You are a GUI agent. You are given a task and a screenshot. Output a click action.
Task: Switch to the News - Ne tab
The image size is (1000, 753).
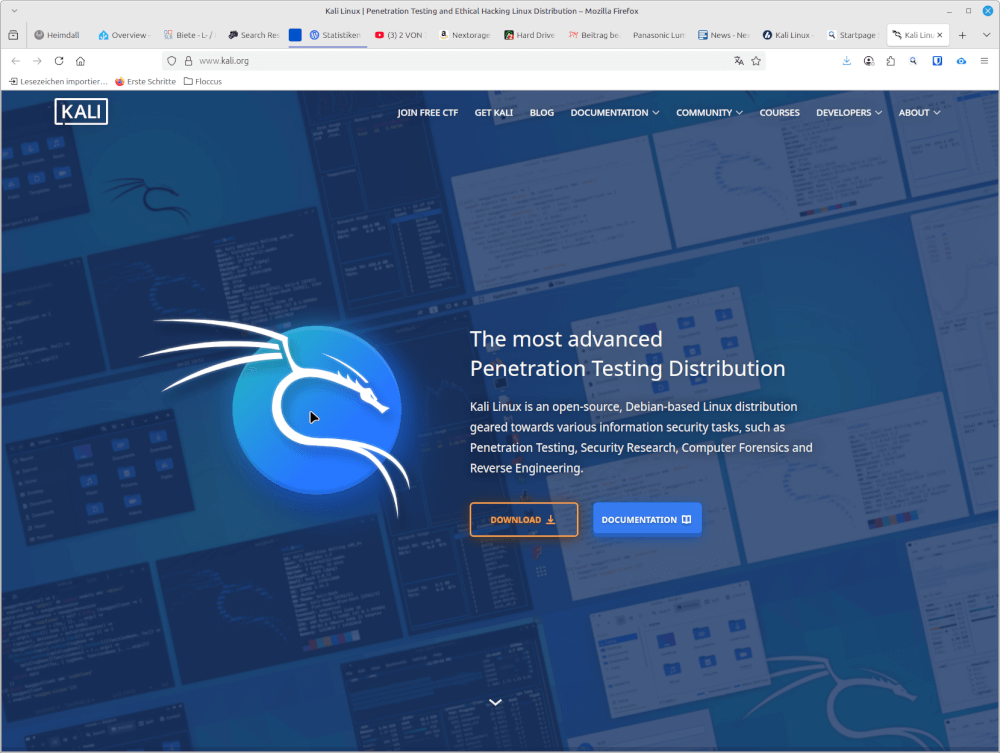[x=724, y=35]
